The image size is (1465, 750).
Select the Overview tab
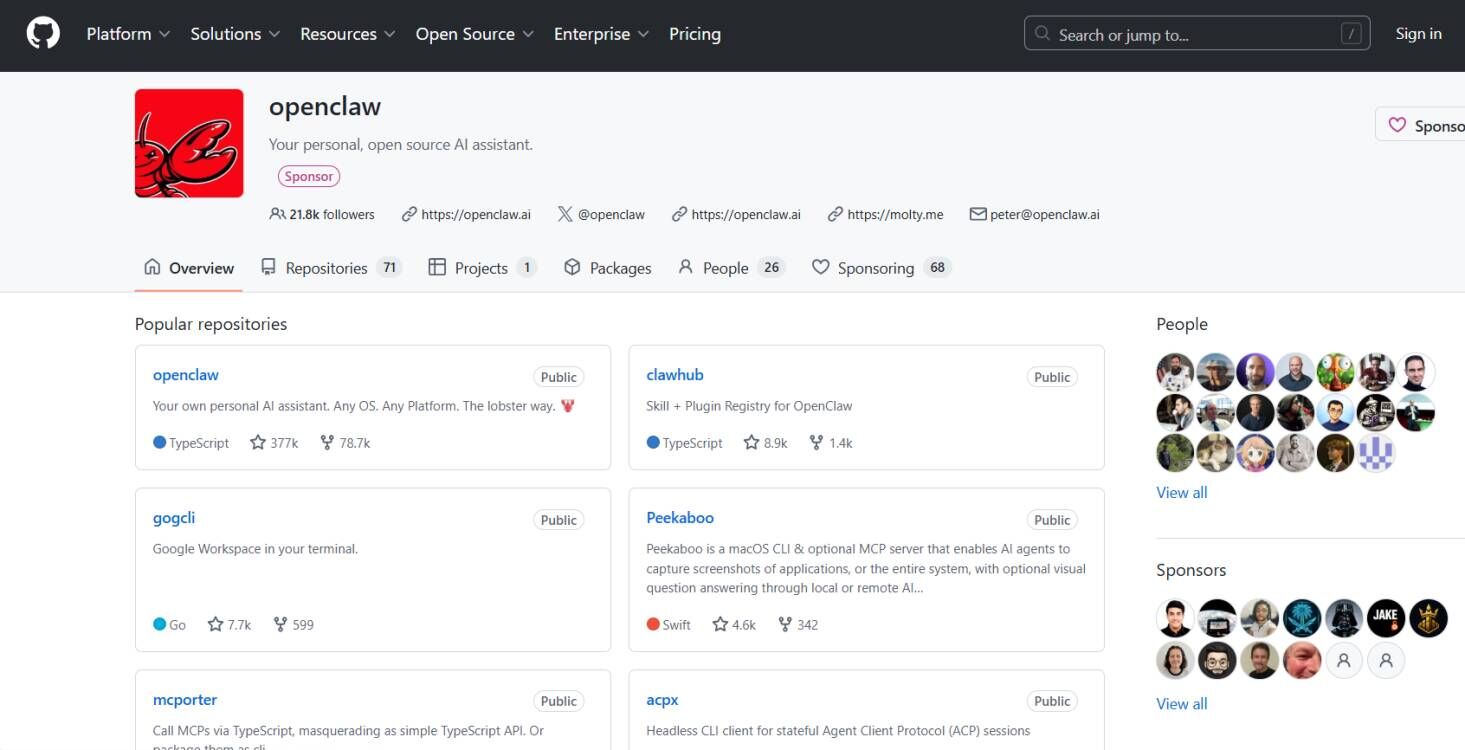[189, 268]
